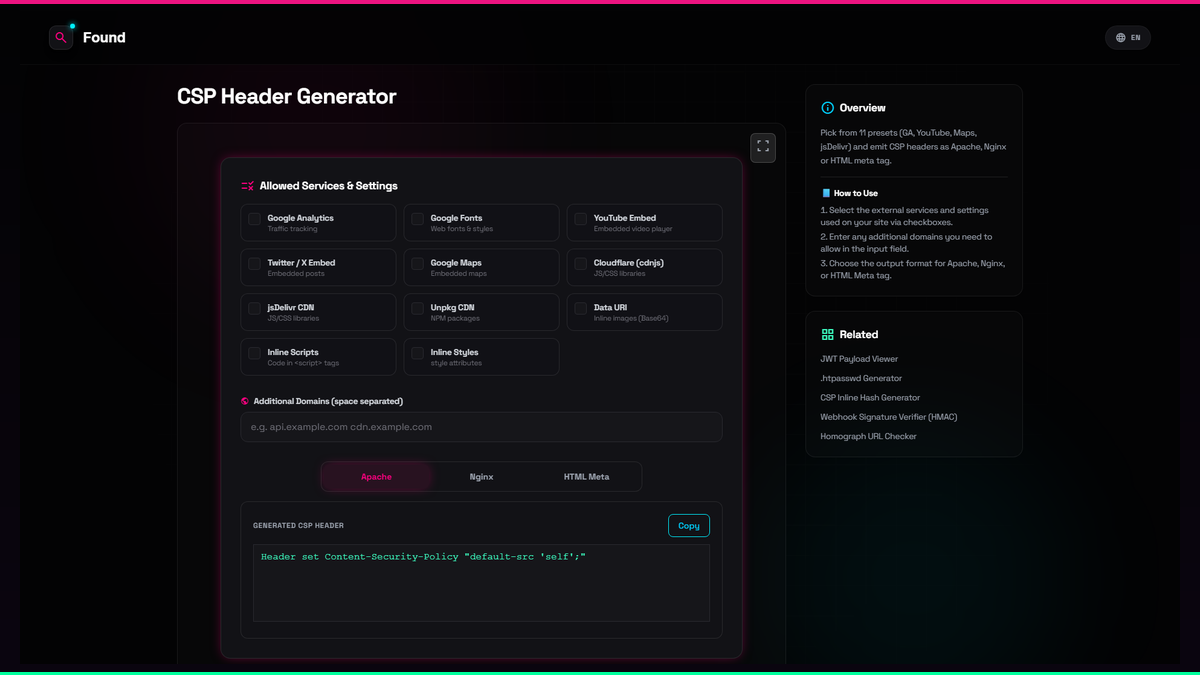
Task: Open the EN language selector
Action: click(x=1128, y=38)
